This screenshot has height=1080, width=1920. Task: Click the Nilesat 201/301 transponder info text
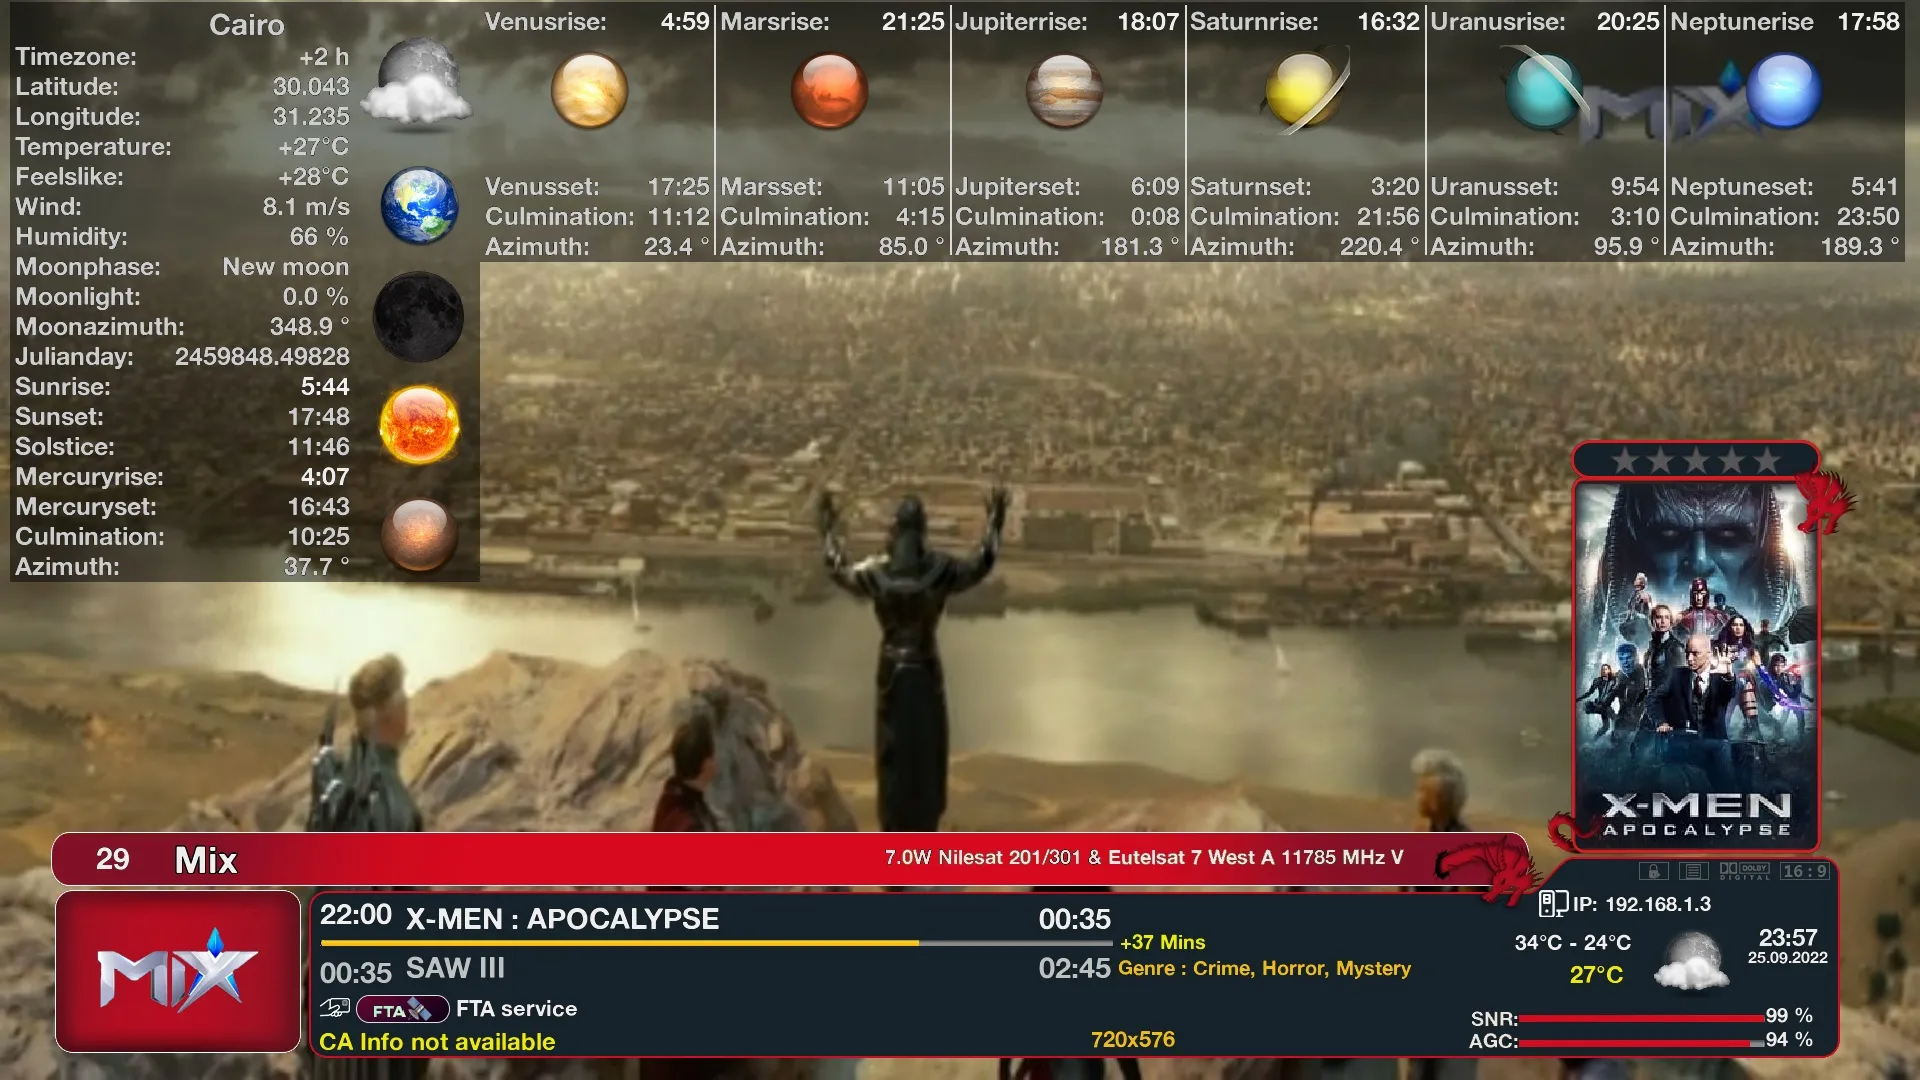[x=1144, y=858]
